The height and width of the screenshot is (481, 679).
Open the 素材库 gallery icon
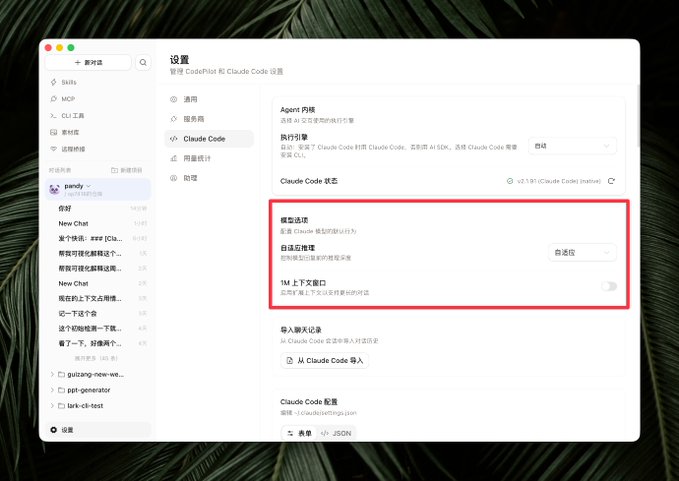point(54,132)
